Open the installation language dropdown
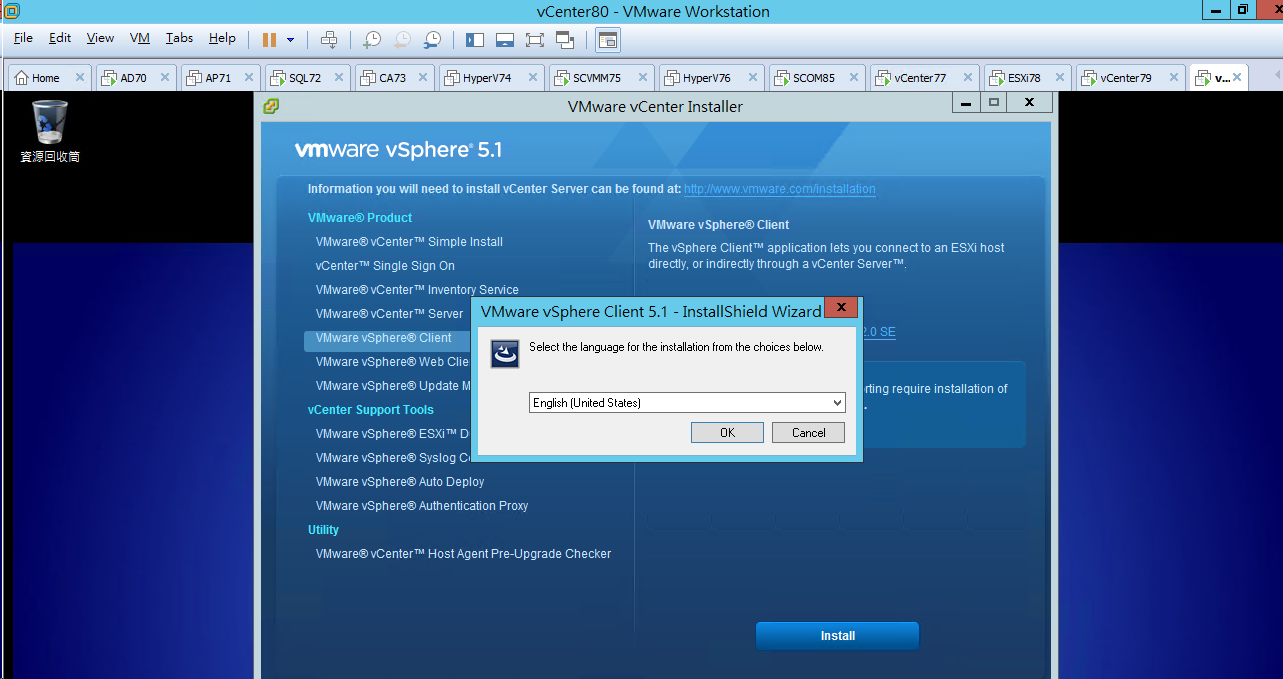Viewport: 1283px width, 679px height. tap(687, 403)
